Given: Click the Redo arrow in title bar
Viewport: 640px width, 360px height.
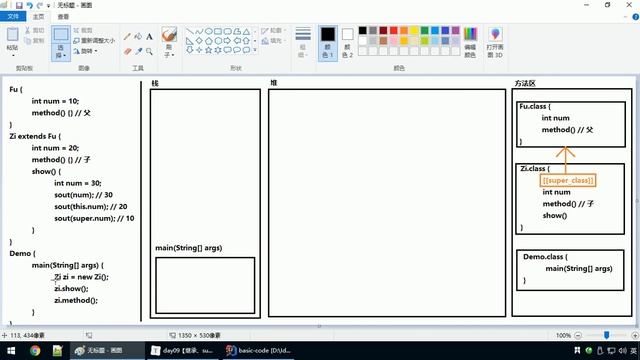Looking at the screenshot, I should (x=40, y=5).
